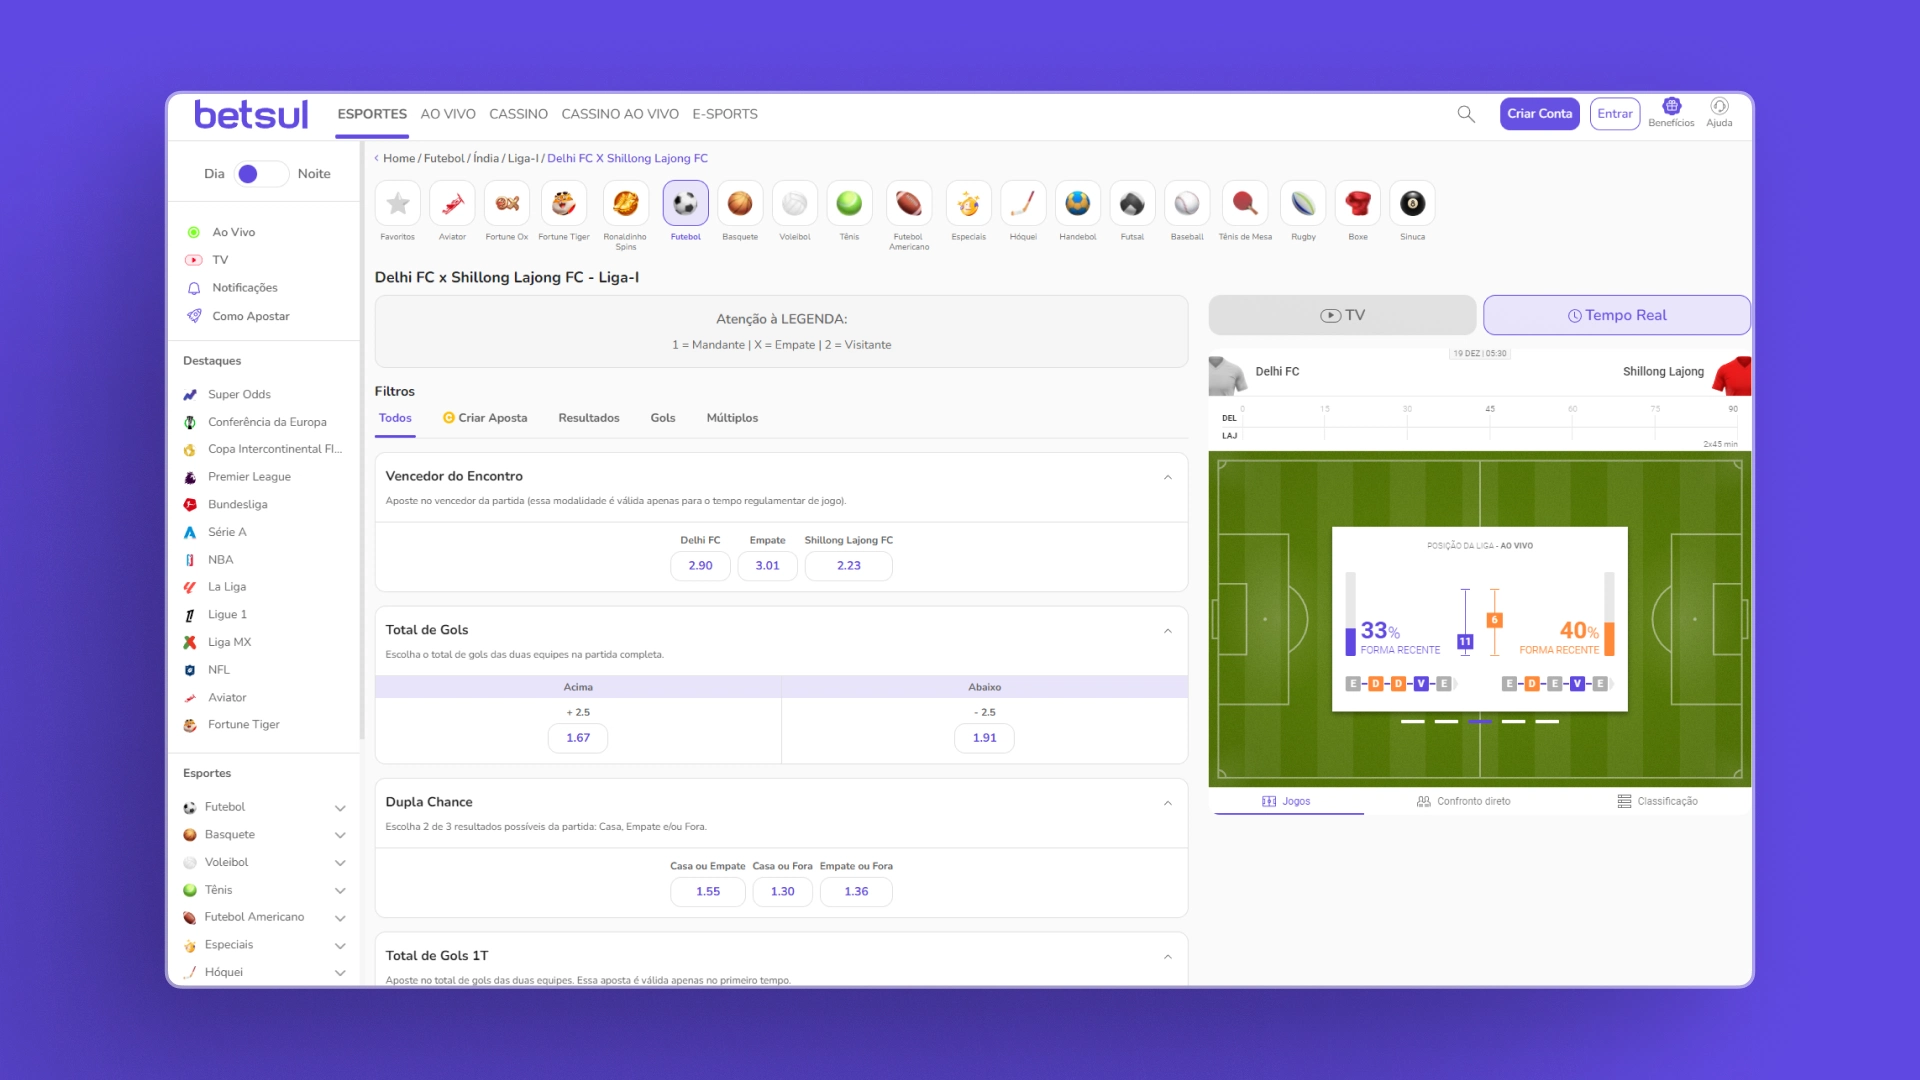Select the Tempo Real button

pyautogui.click(x=1617, y=315)
